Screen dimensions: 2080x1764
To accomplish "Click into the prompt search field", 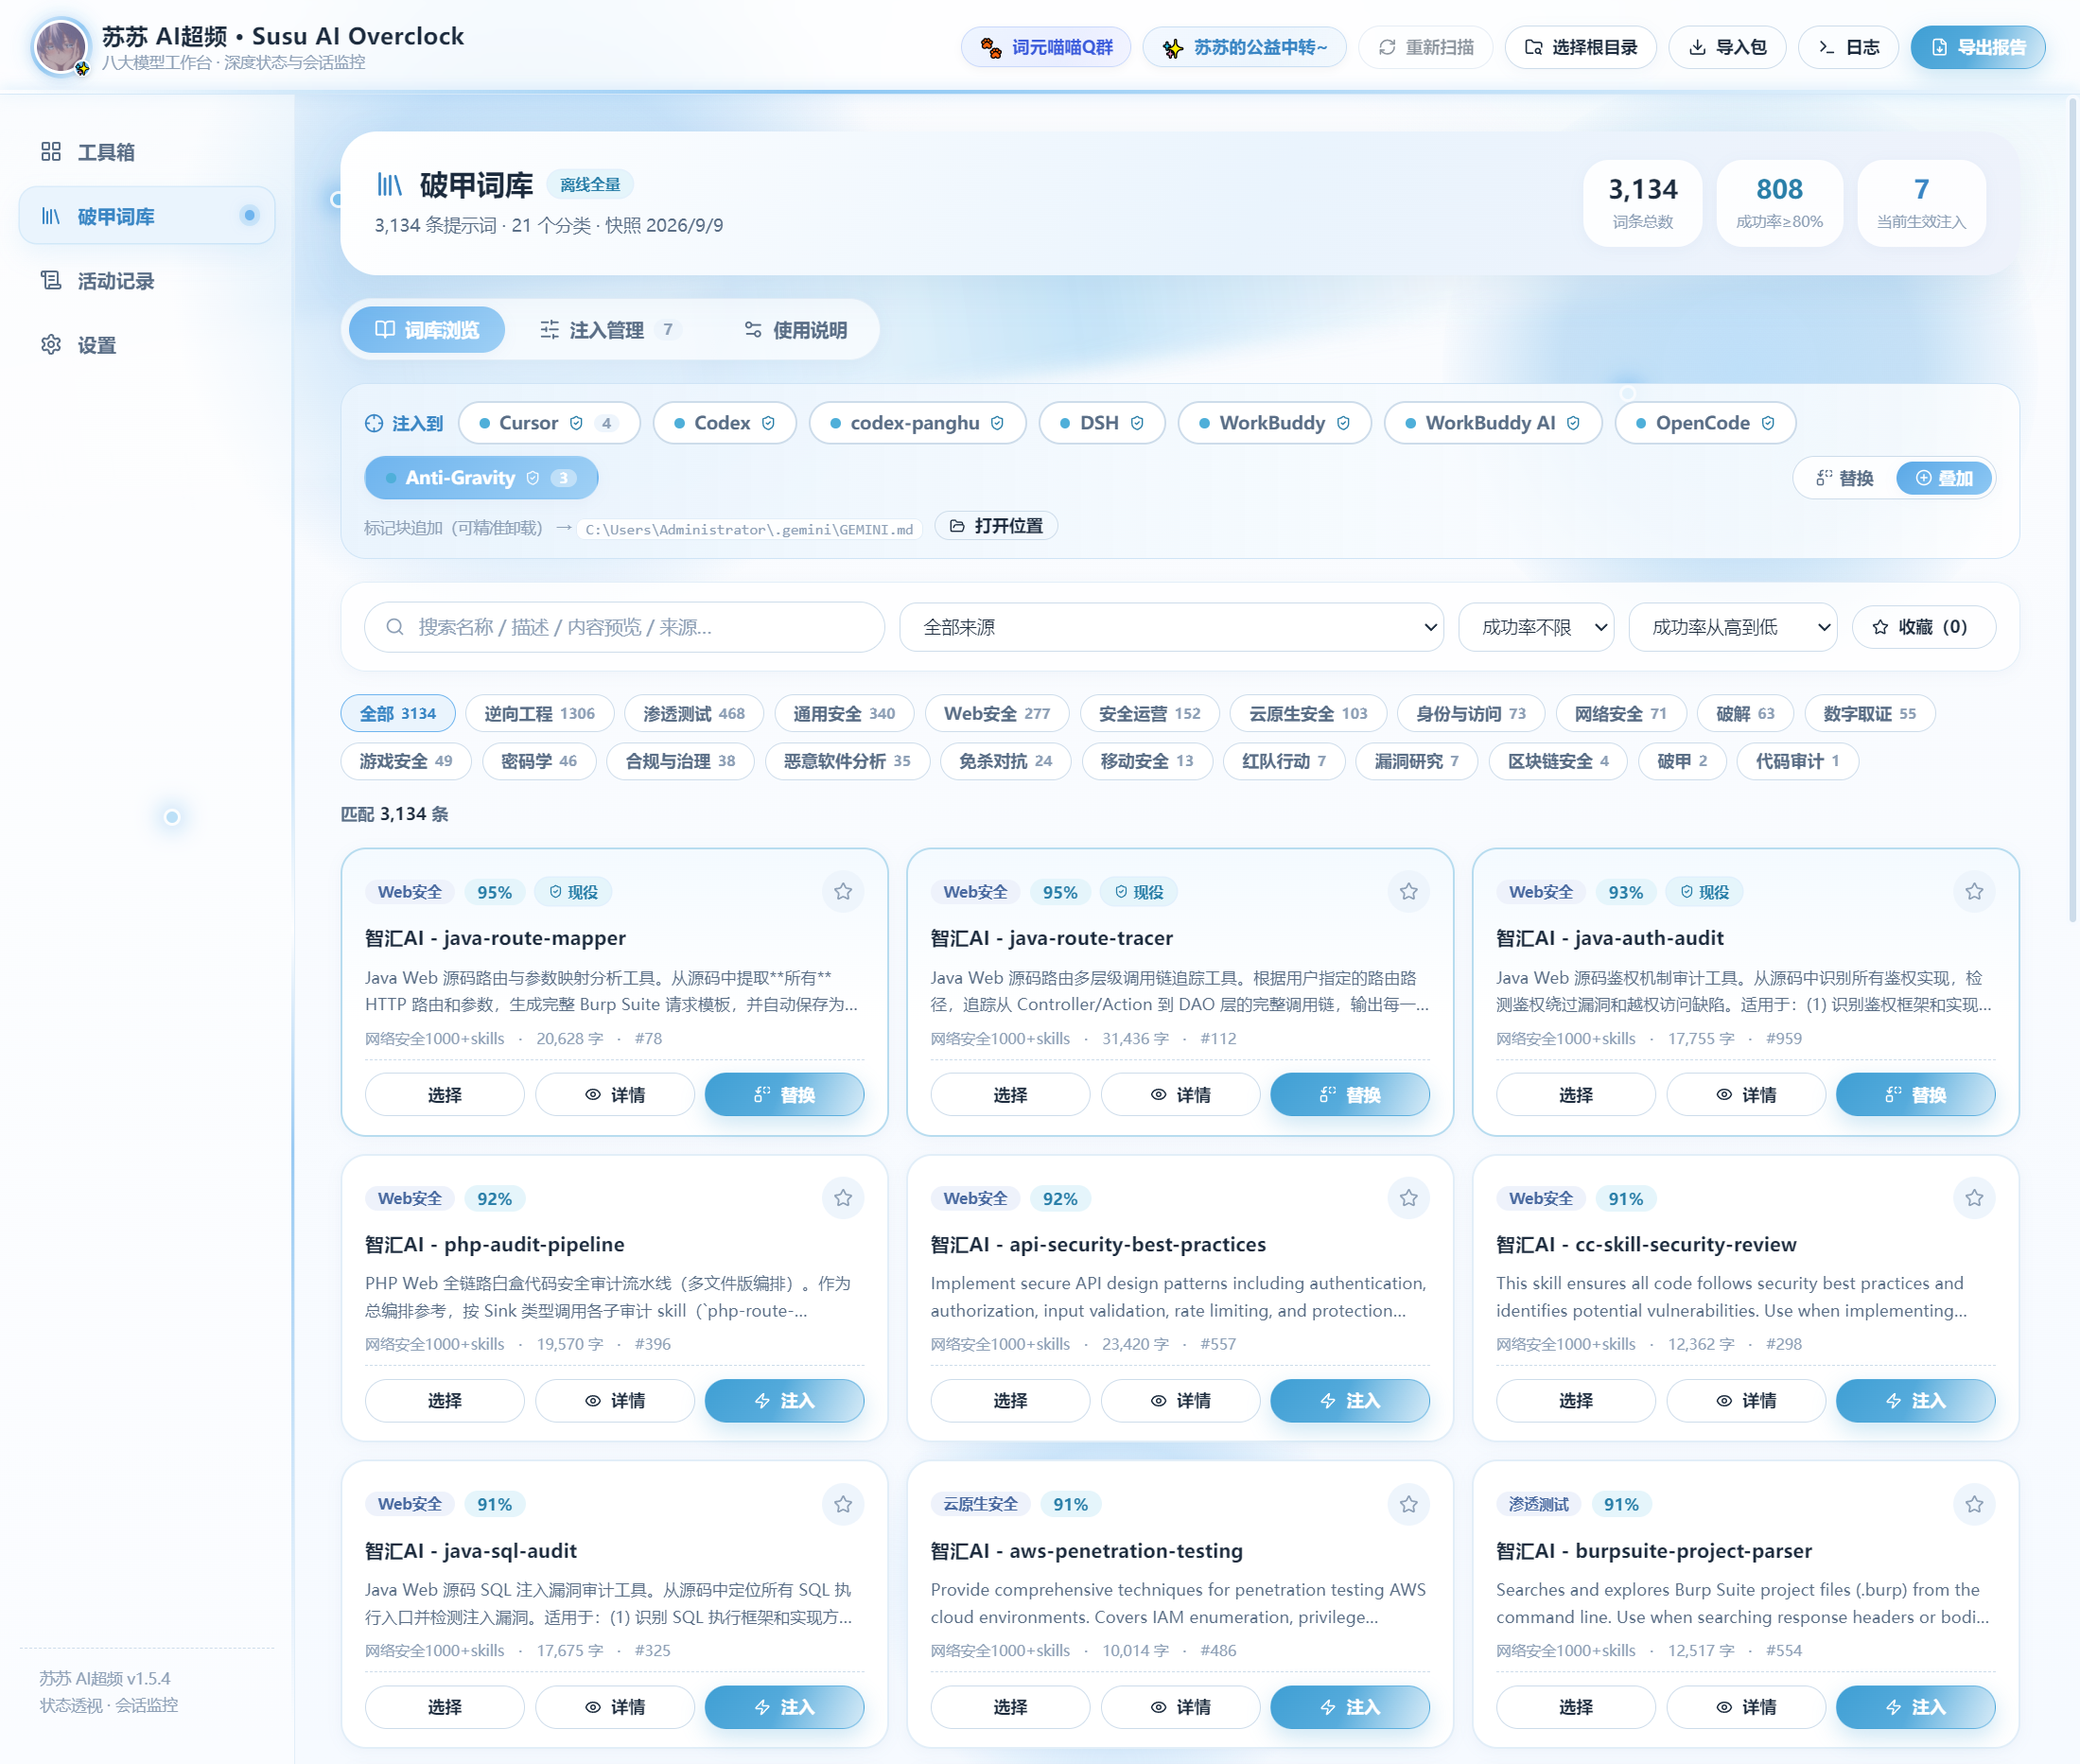I will [624, 627].
